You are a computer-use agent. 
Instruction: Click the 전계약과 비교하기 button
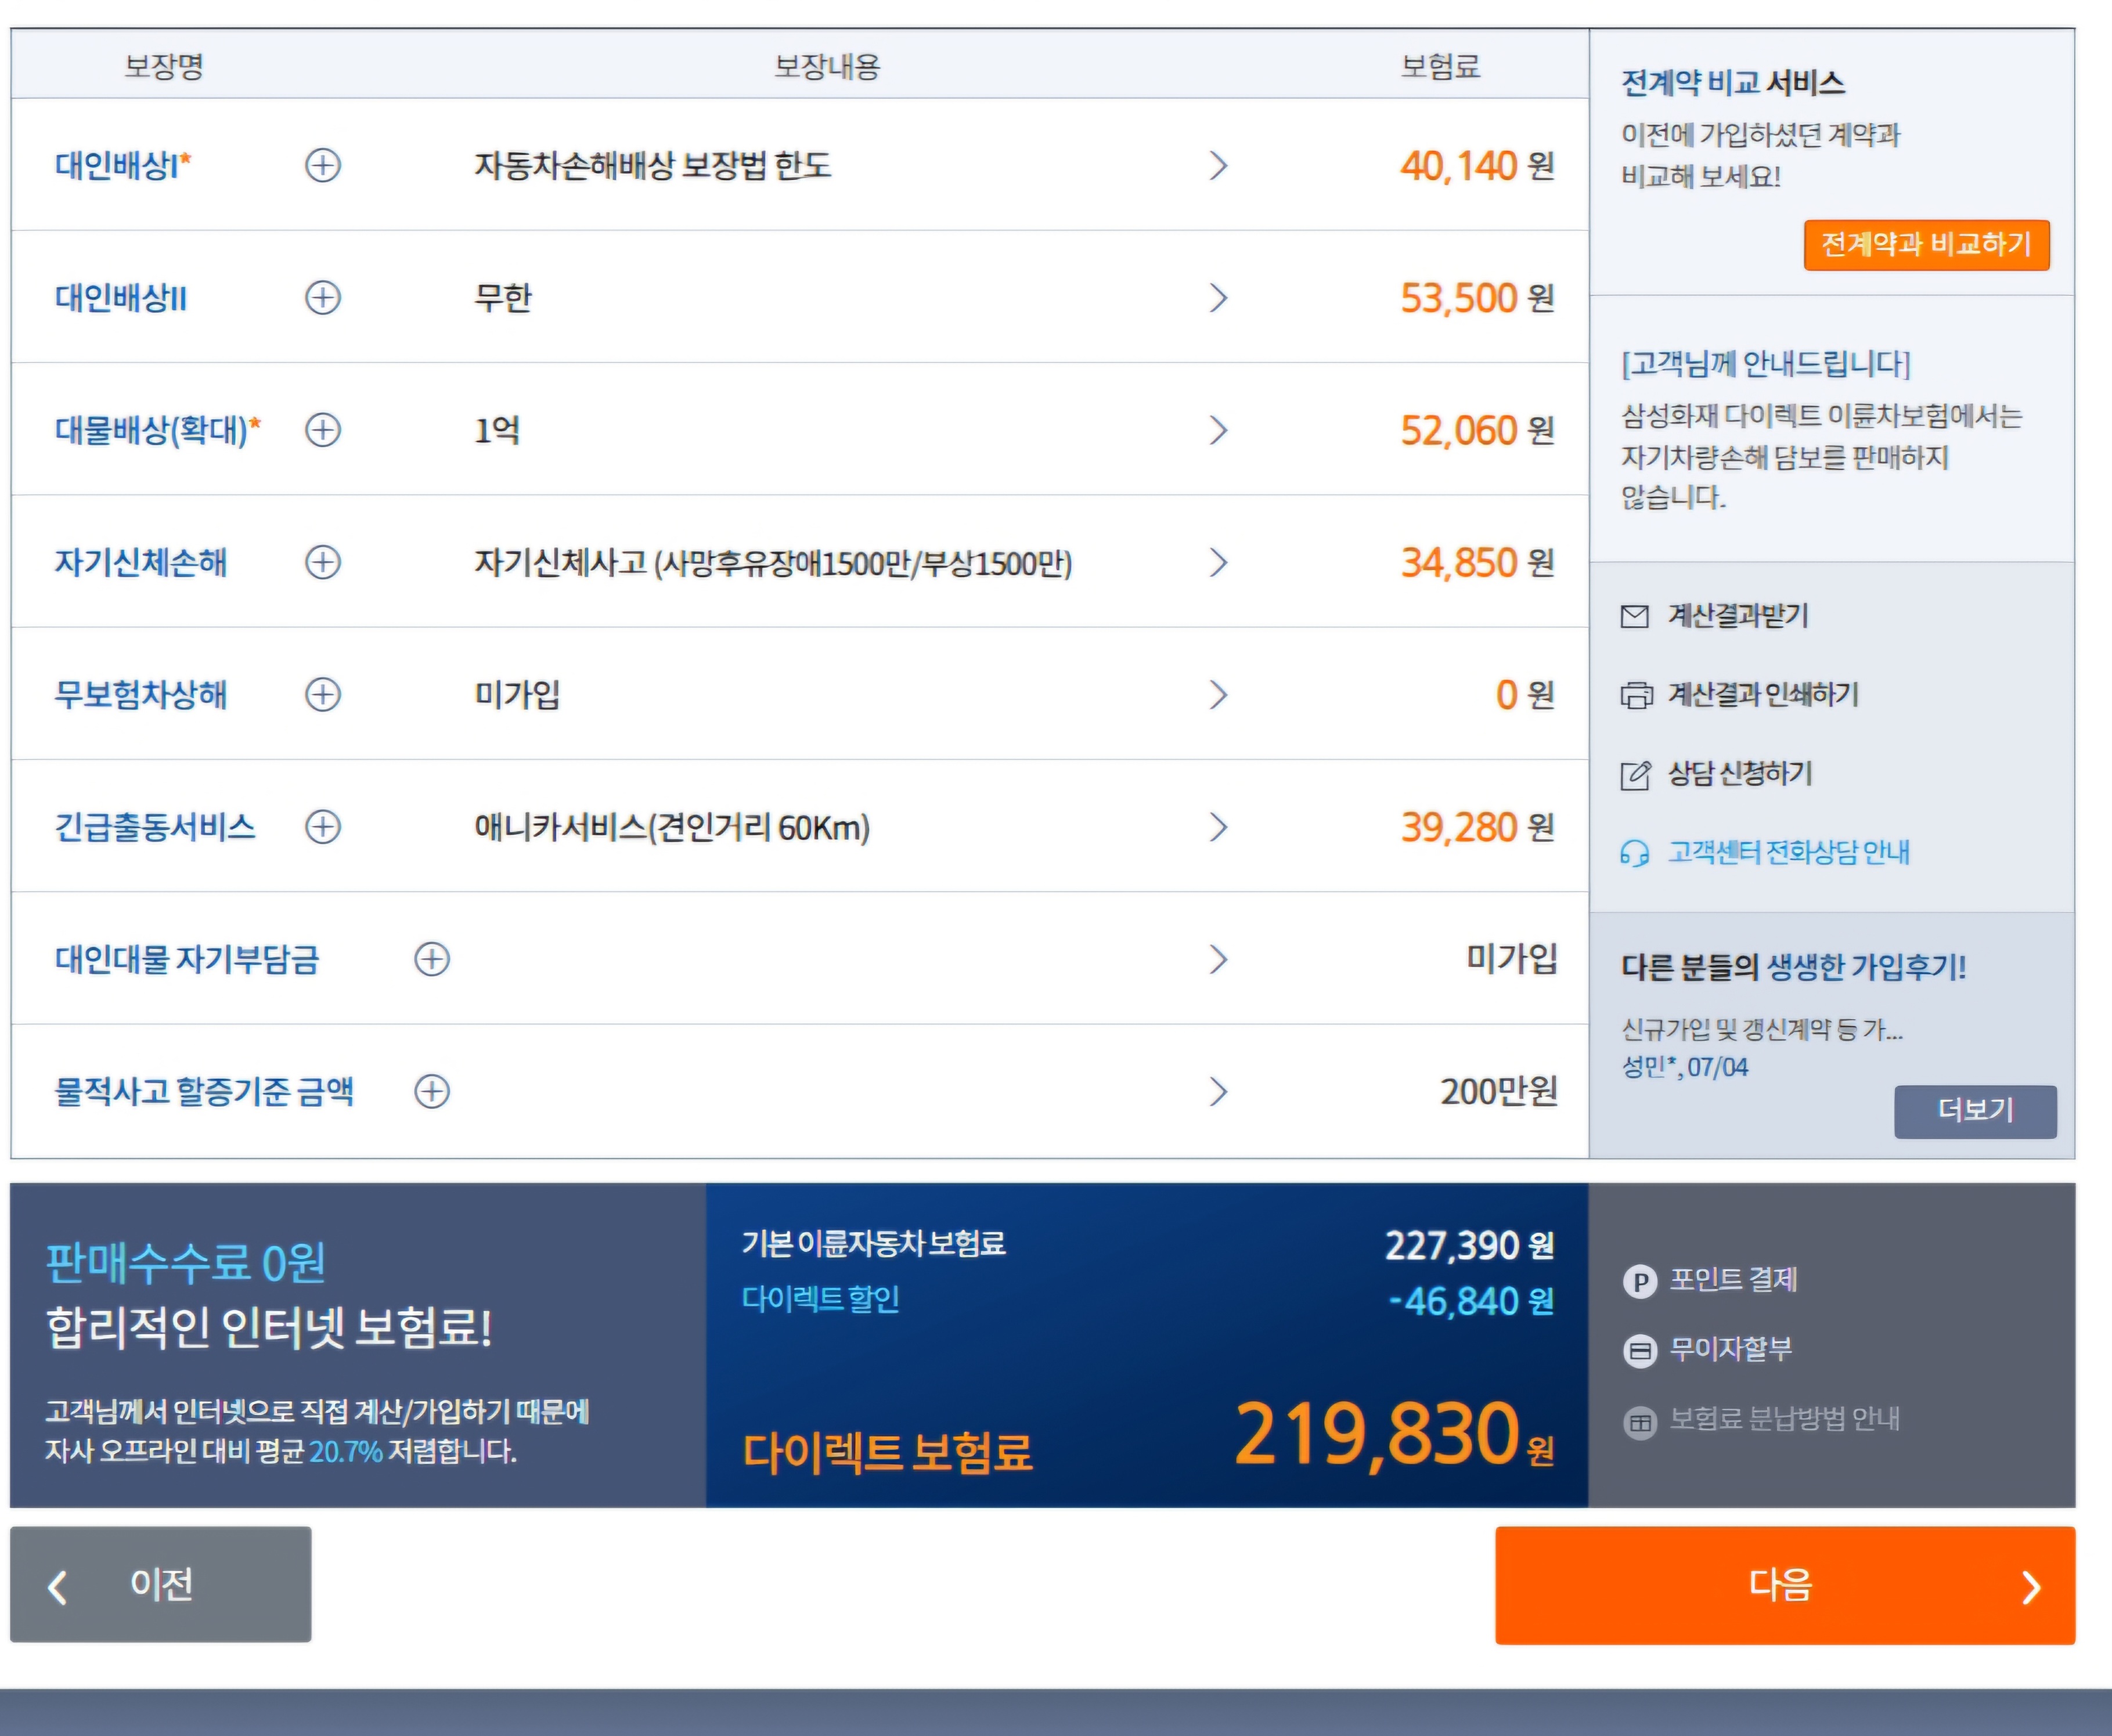pyautogui.click(x=1926, y=245)
